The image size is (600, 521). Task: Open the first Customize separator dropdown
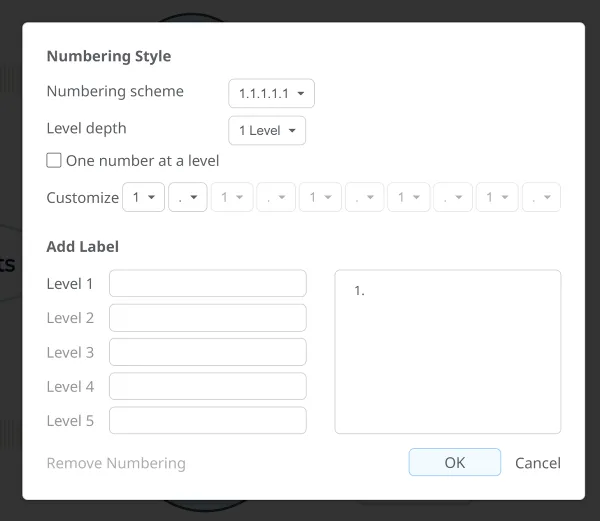[x=188, y=197]
